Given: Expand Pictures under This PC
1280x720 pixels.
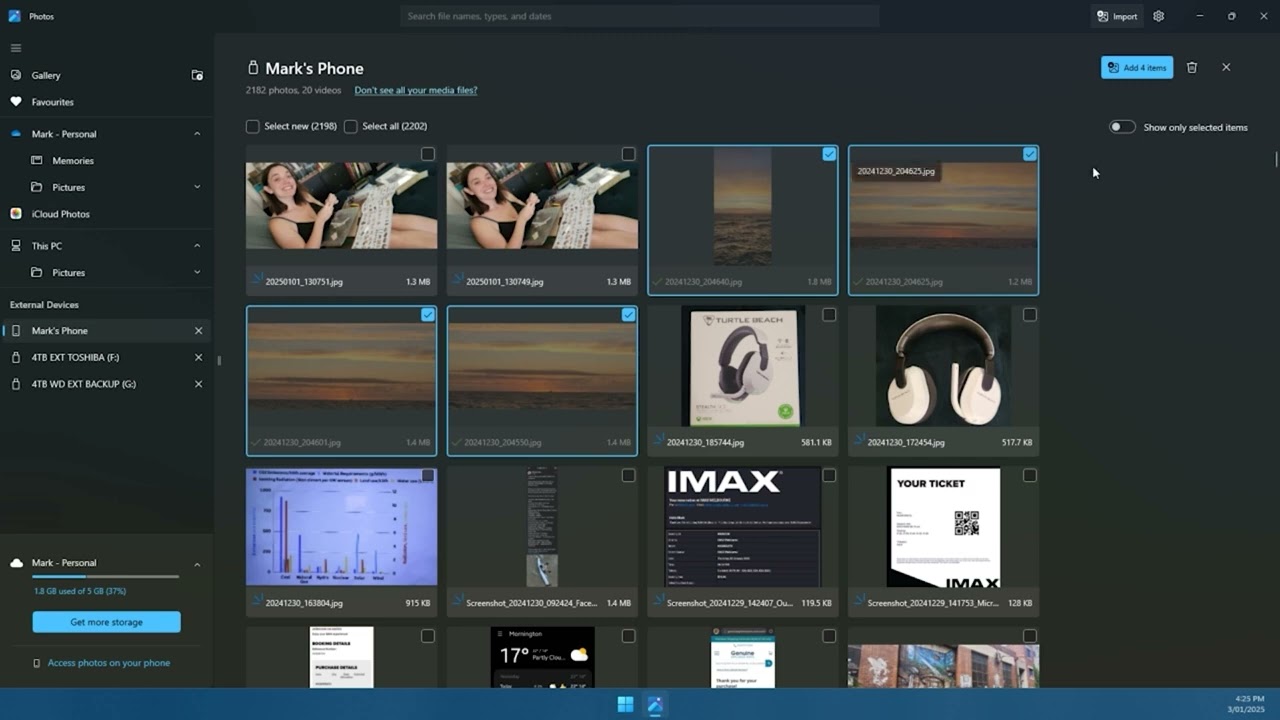Looking at the screenshot, I should (197, 272).
